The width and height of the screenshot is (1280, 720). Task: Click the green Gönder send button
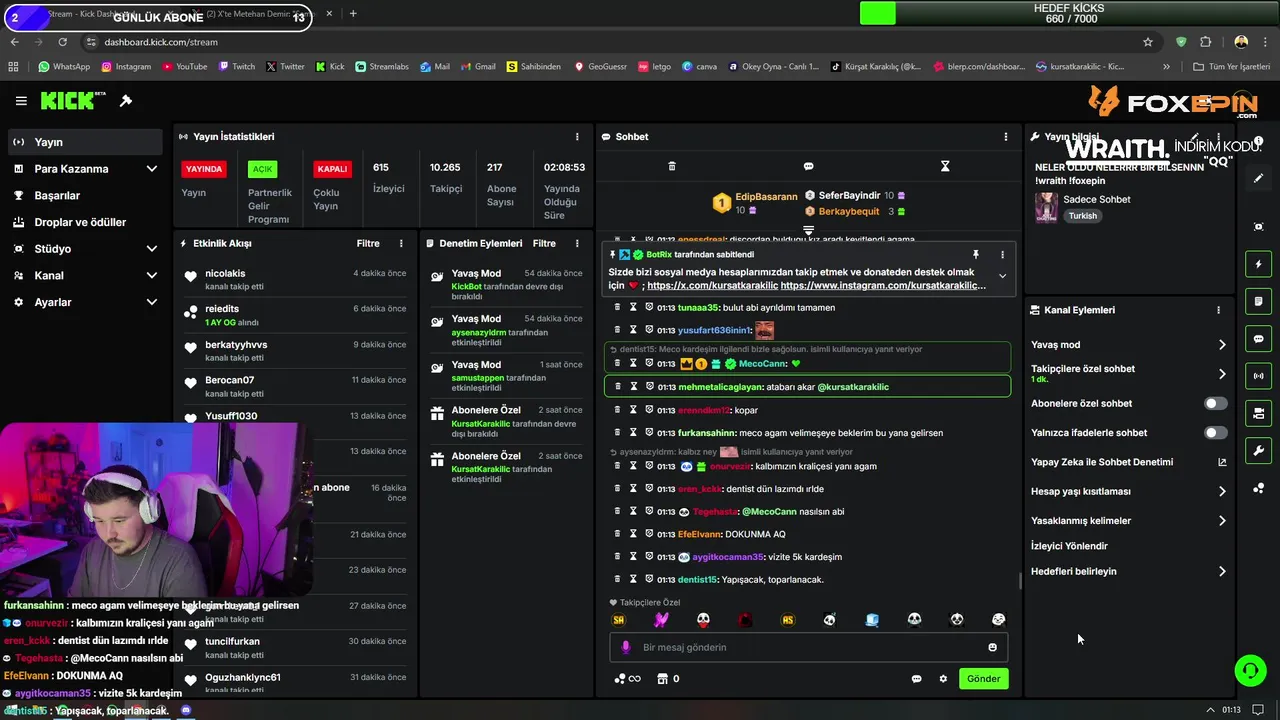tap(983, 679)
